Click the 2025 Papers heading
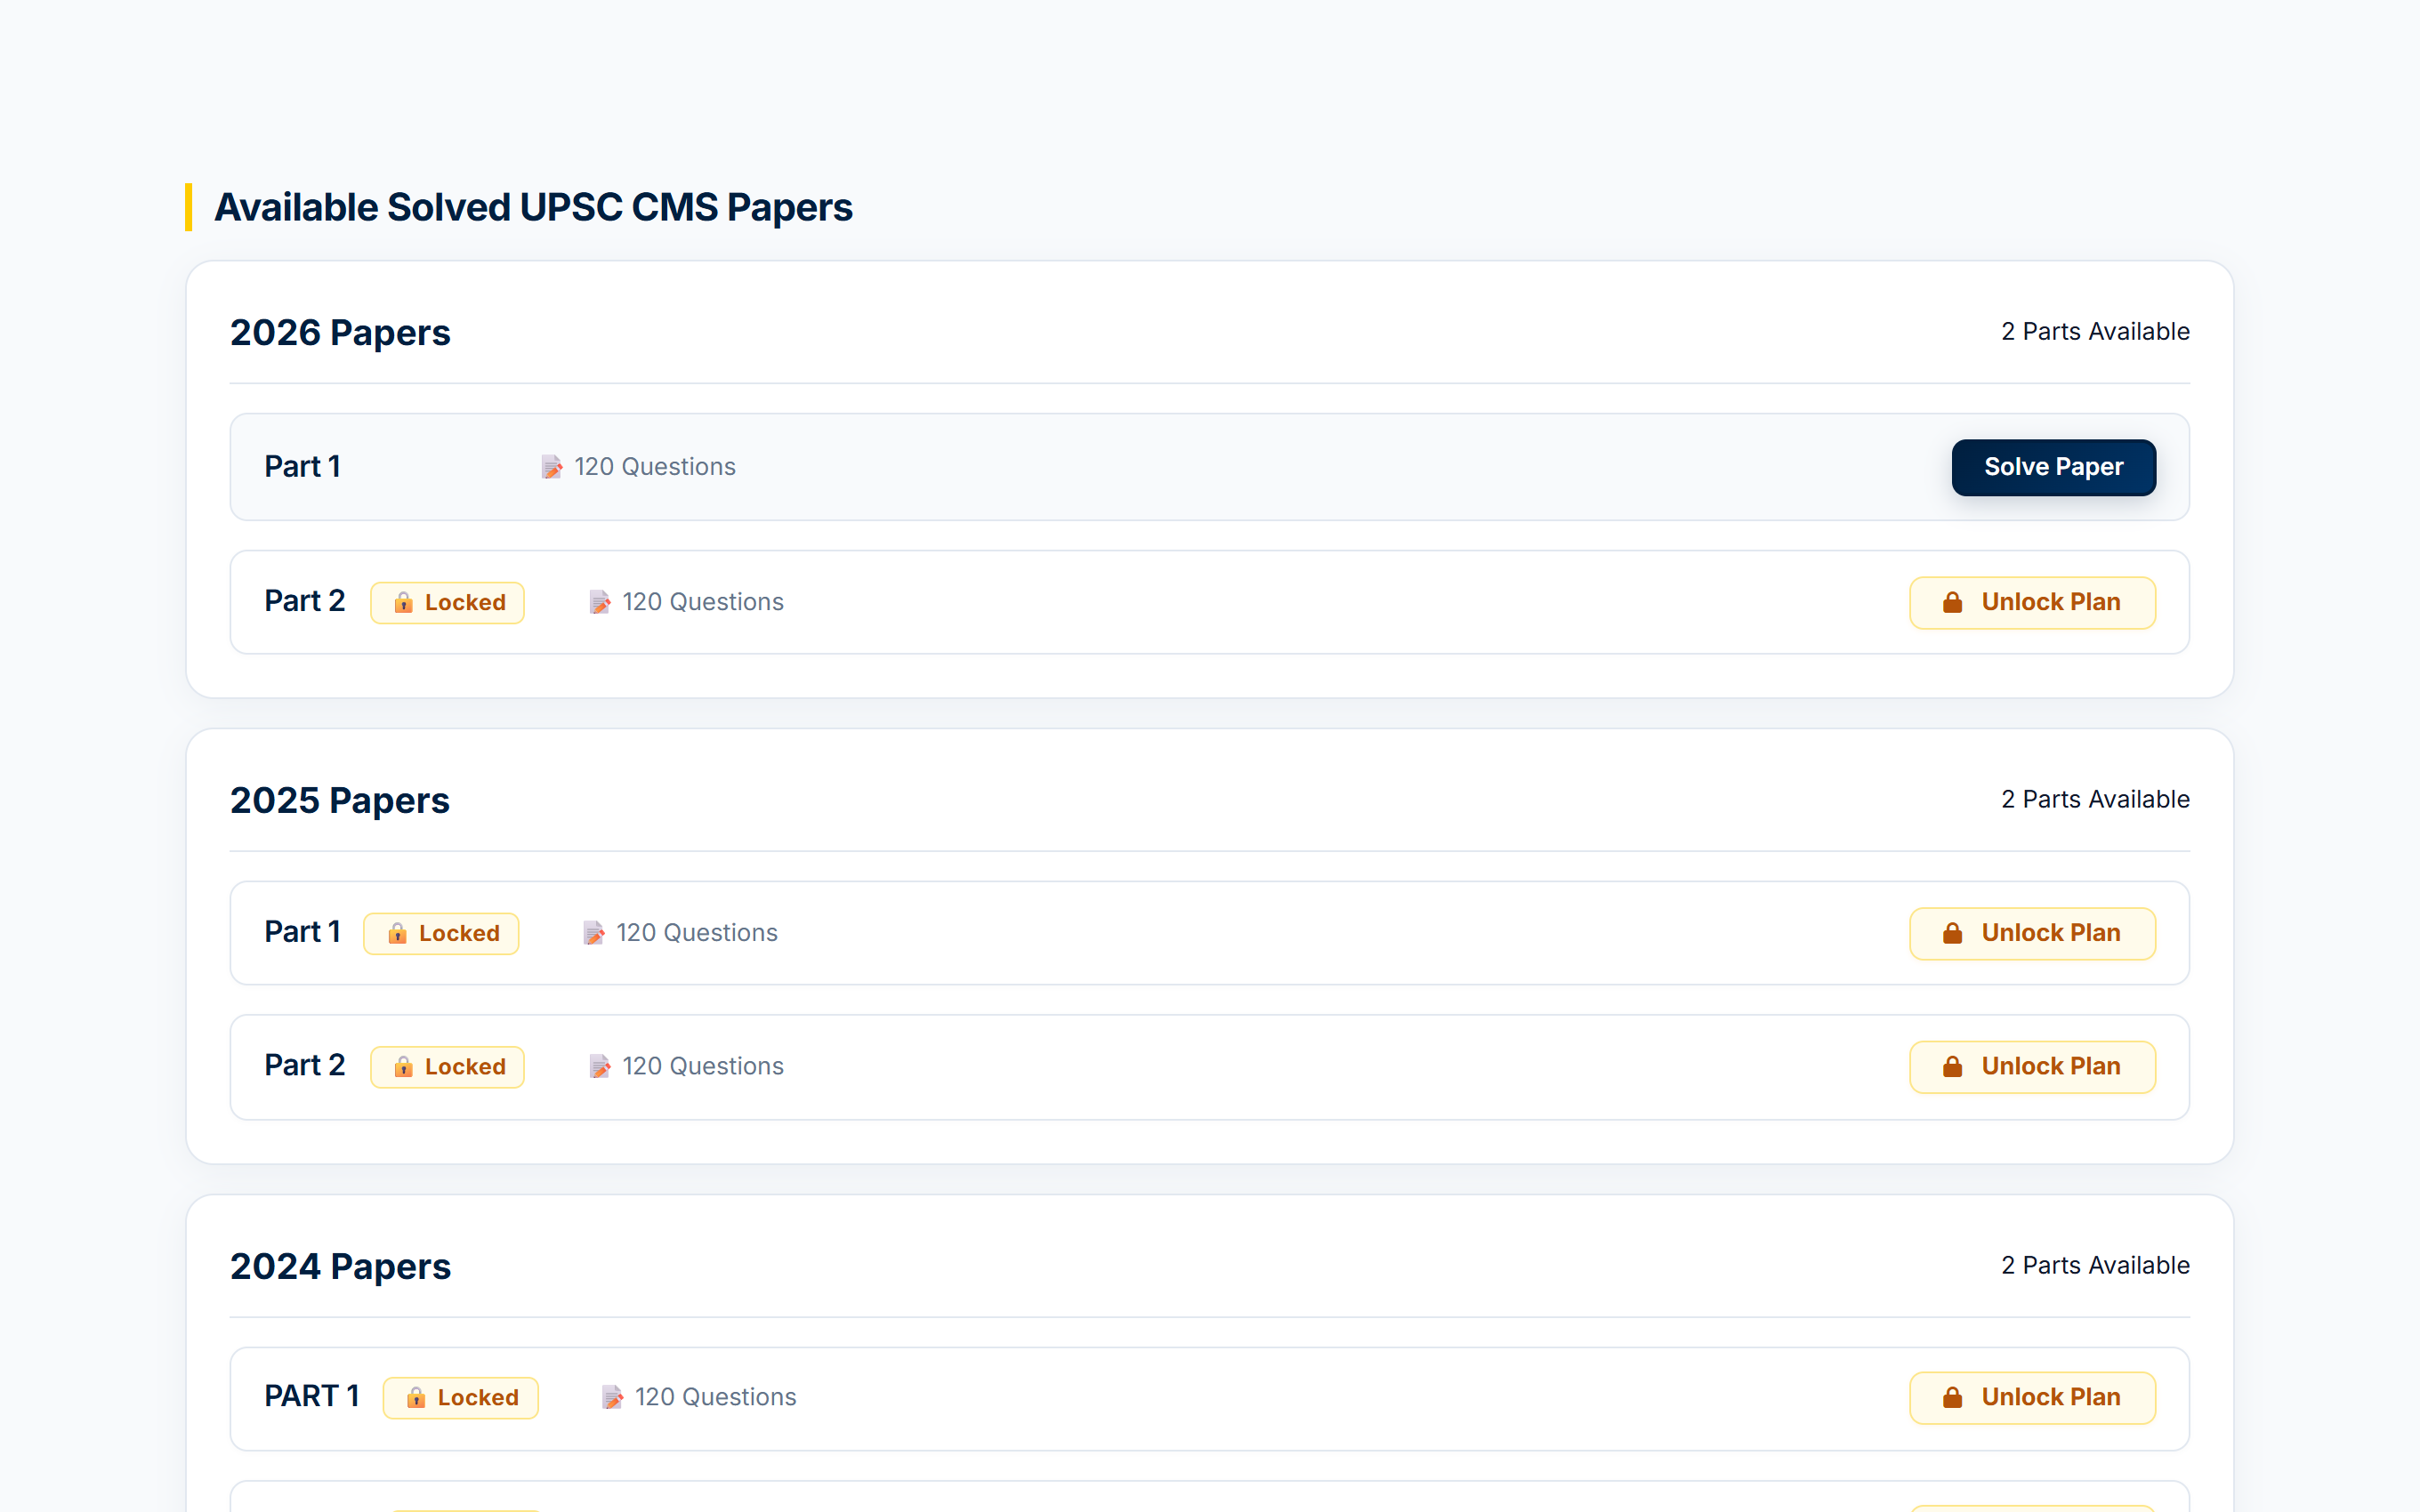Viewport: 2420px width, 1512px height. pyautogui.click(x=340, y=801)
